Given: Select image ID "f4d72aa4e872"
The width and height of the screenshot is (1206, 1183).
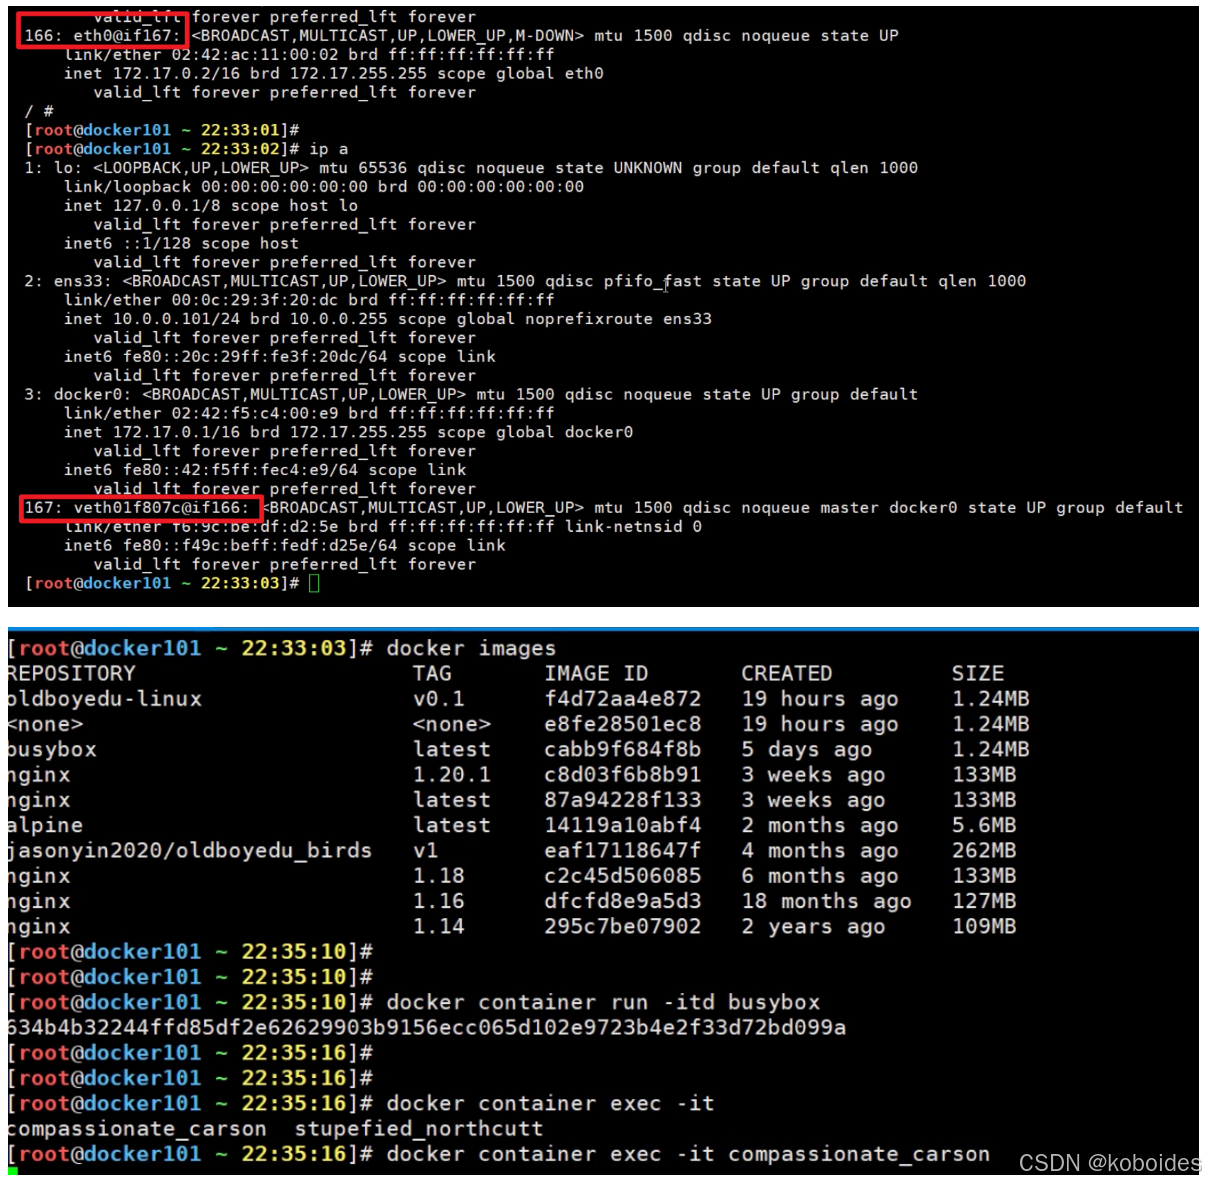Looking at the screenshot, I should [x=622, y=699].
